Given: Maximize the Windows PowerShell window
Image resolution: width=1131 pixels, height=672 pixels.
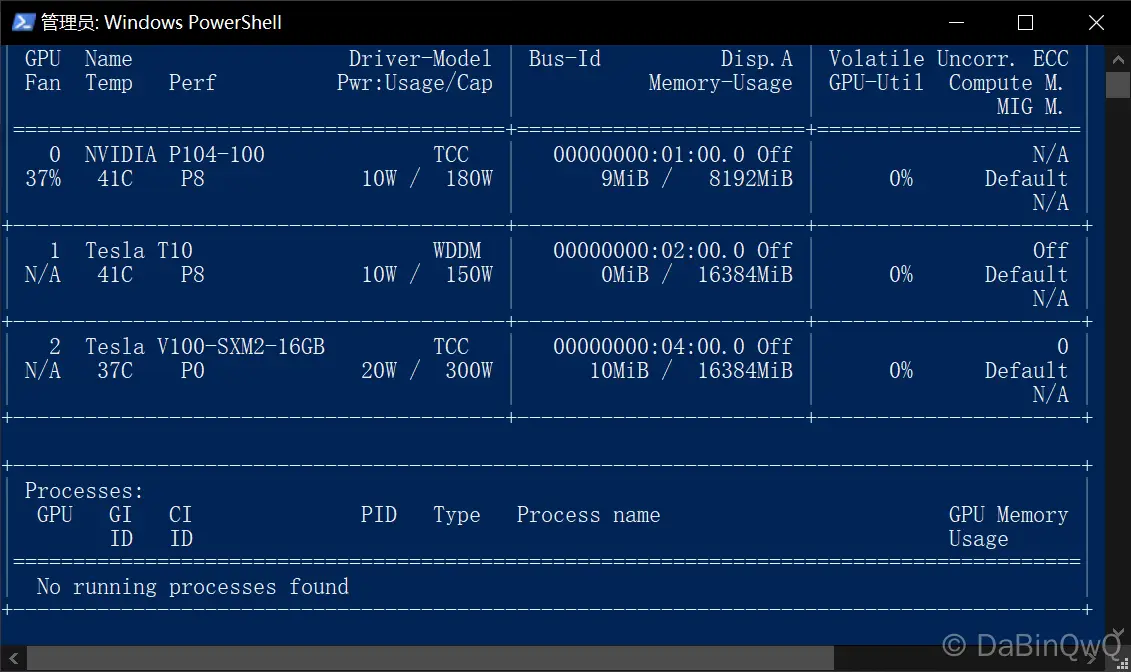Looking at the screenshot, I should (x=1025, y=22).
